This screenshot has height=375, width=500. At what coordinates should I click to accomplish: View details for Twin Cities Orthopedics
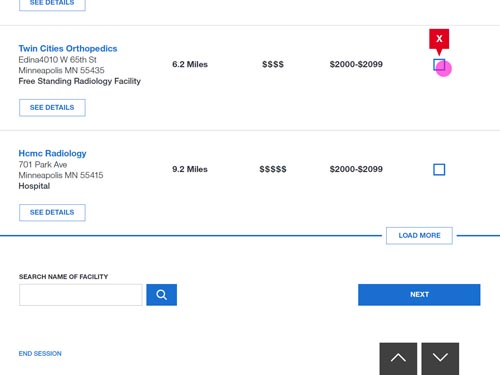point(52,108)
